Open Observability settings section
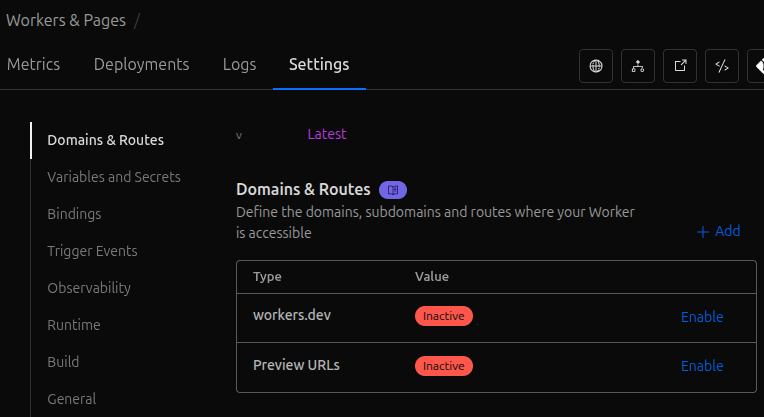Image resolution: width=764 pixels, height=417 pixels. pyautogui.click(x=89, y=288)
